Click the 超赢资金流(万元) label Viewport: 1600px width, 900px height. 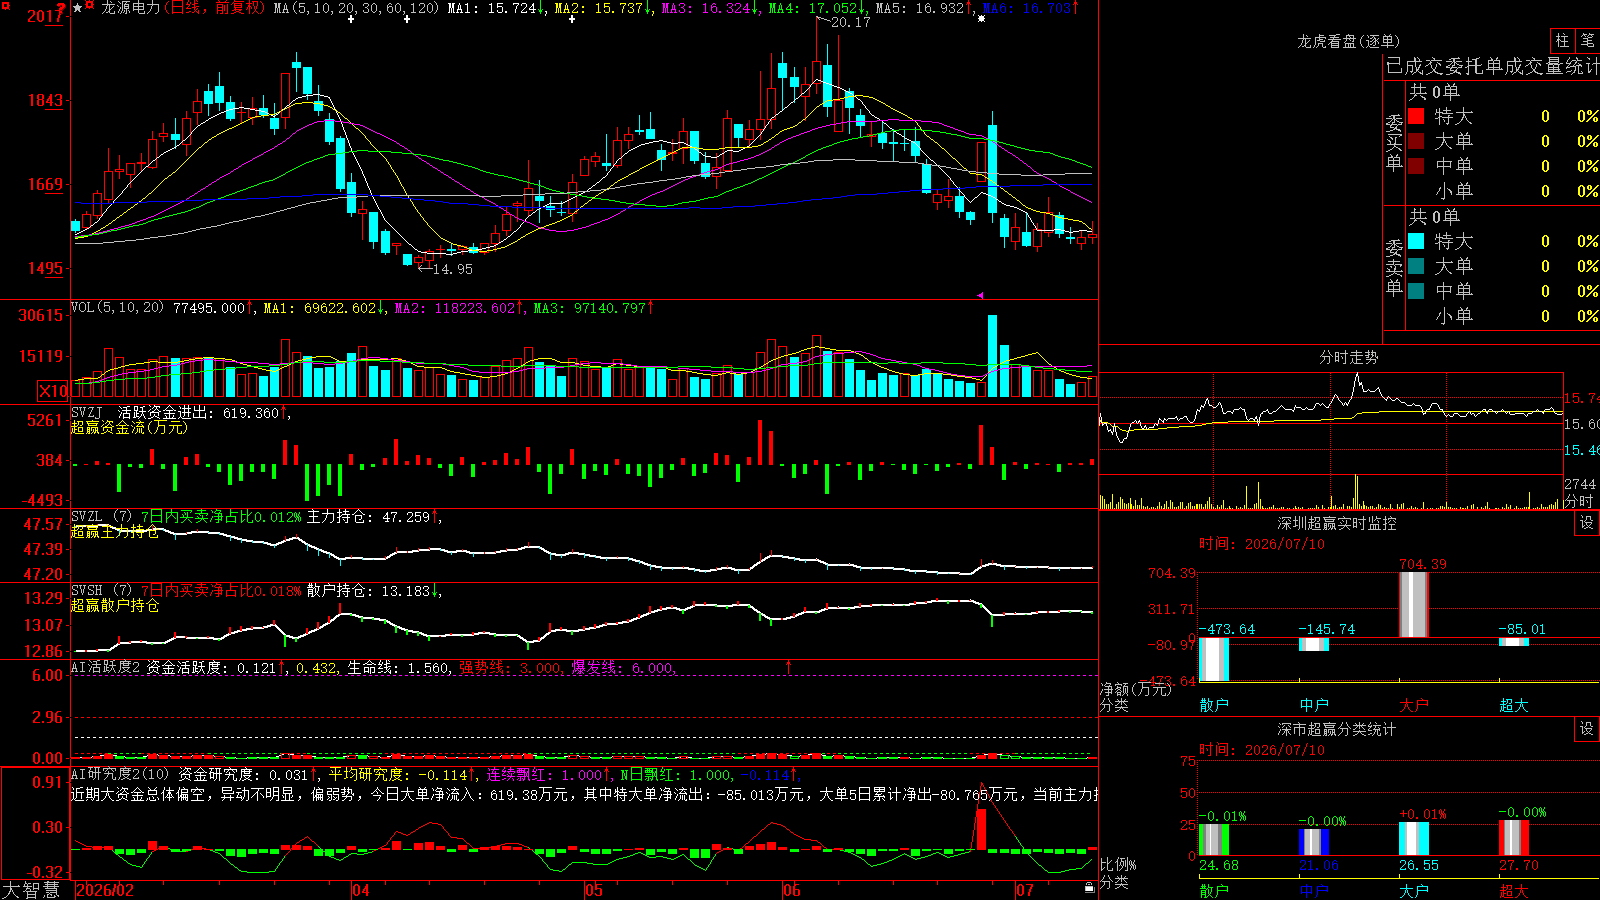click(129, 428)
